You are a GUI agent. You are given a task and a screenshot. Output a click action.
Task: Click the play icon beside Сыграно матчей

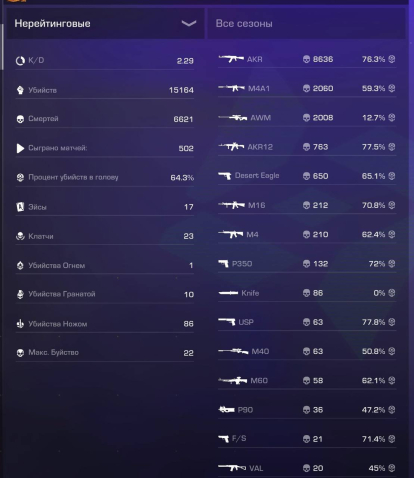(x=20, y=148)
